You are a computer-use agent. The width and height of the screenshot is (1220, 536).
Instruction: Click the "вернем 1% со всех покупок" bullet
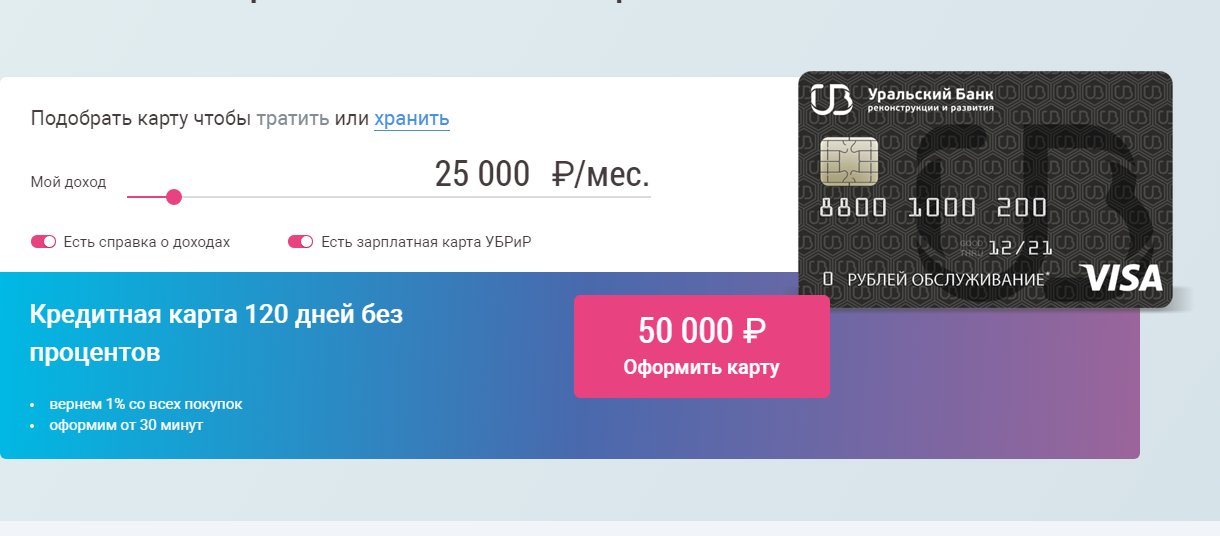[x=146, y=404]
